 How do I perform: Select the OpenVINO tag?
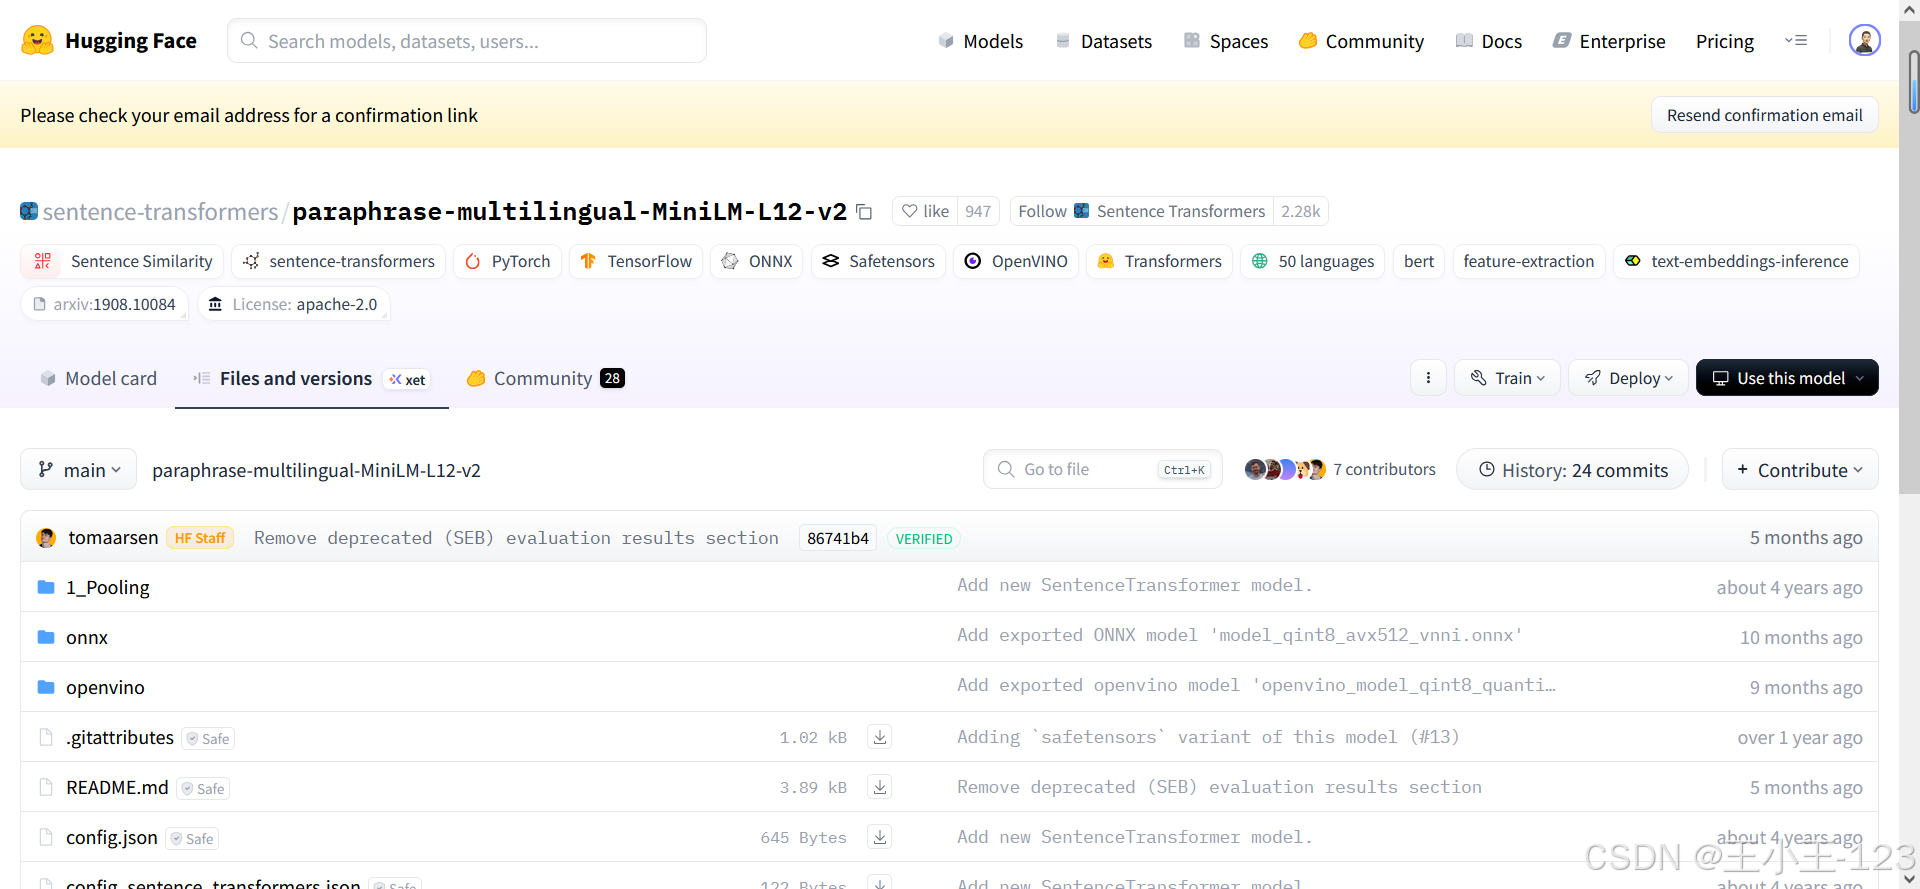coord(1016,261)
